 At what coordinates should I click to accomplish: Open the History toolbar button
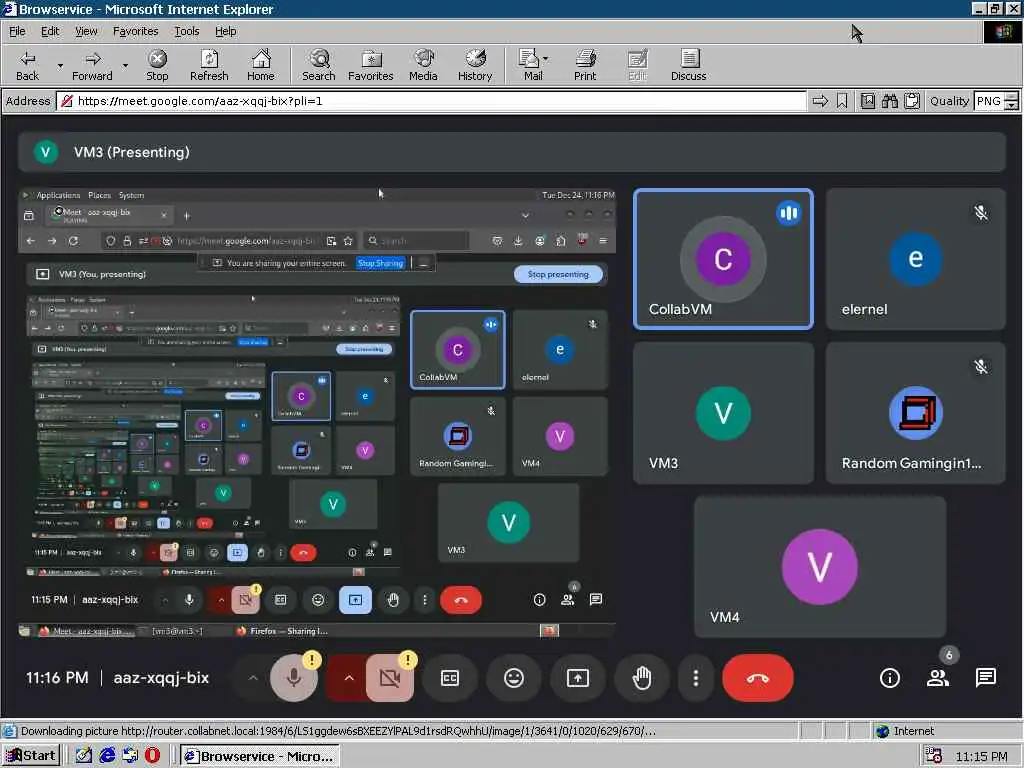(475, 65)
